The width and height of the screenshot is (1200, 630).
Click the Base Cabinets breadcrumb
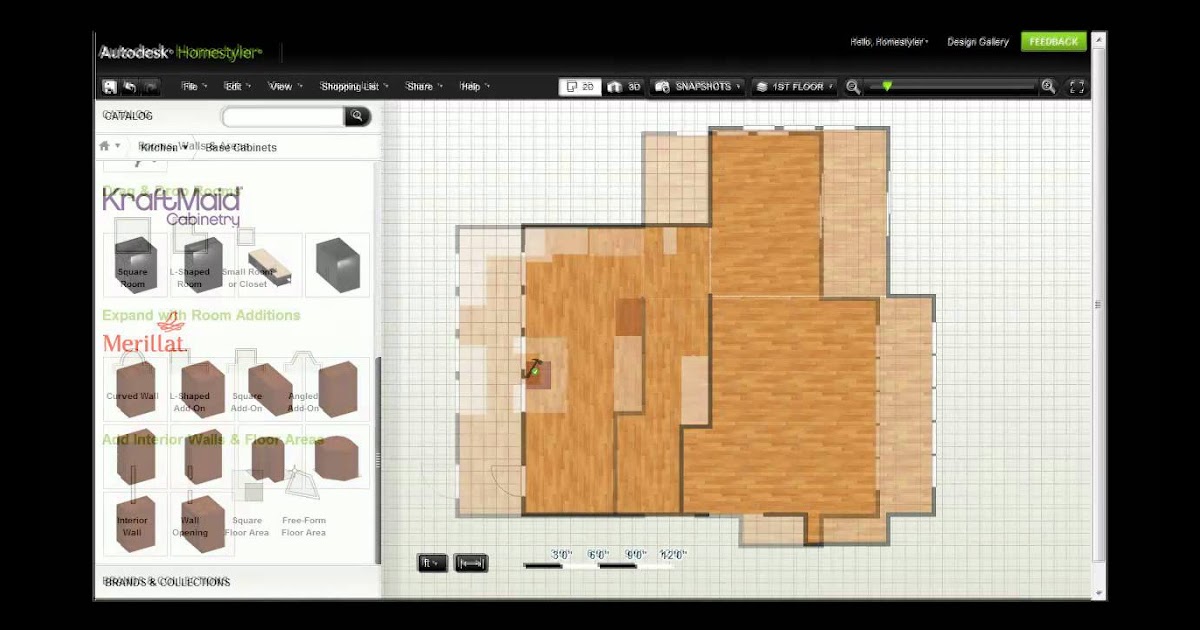click(x=241, y=147)
